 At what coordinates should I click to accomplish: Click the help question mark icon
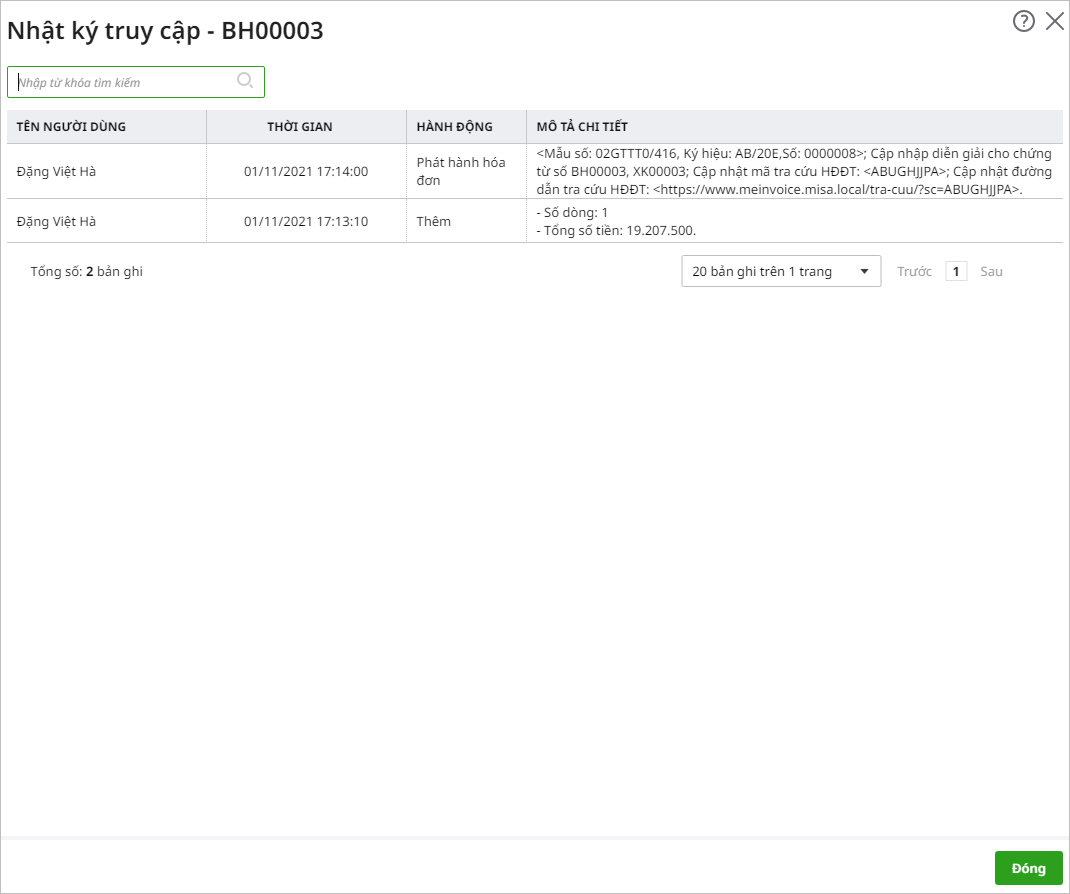click(1023, 22)
